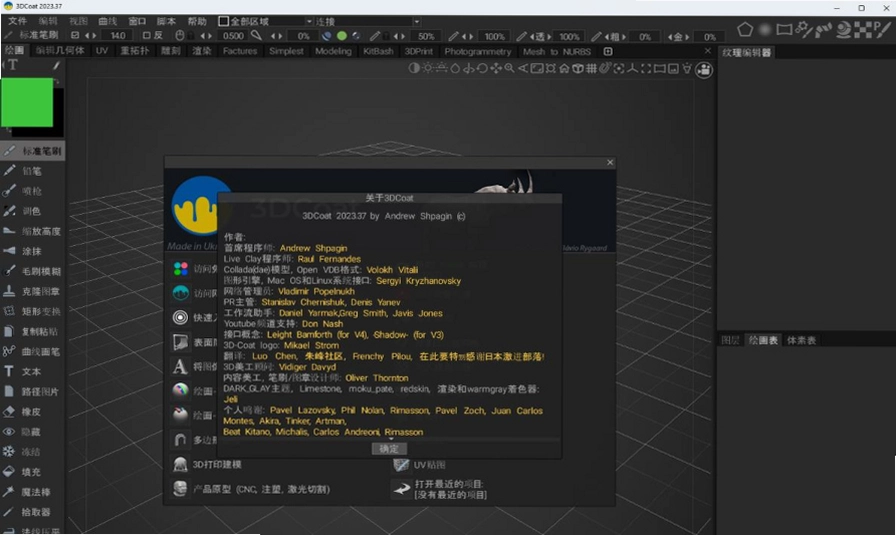Screen dimensions: 896x535
Task: Select the 冻结 freeze tool
Action: point(31,452)
